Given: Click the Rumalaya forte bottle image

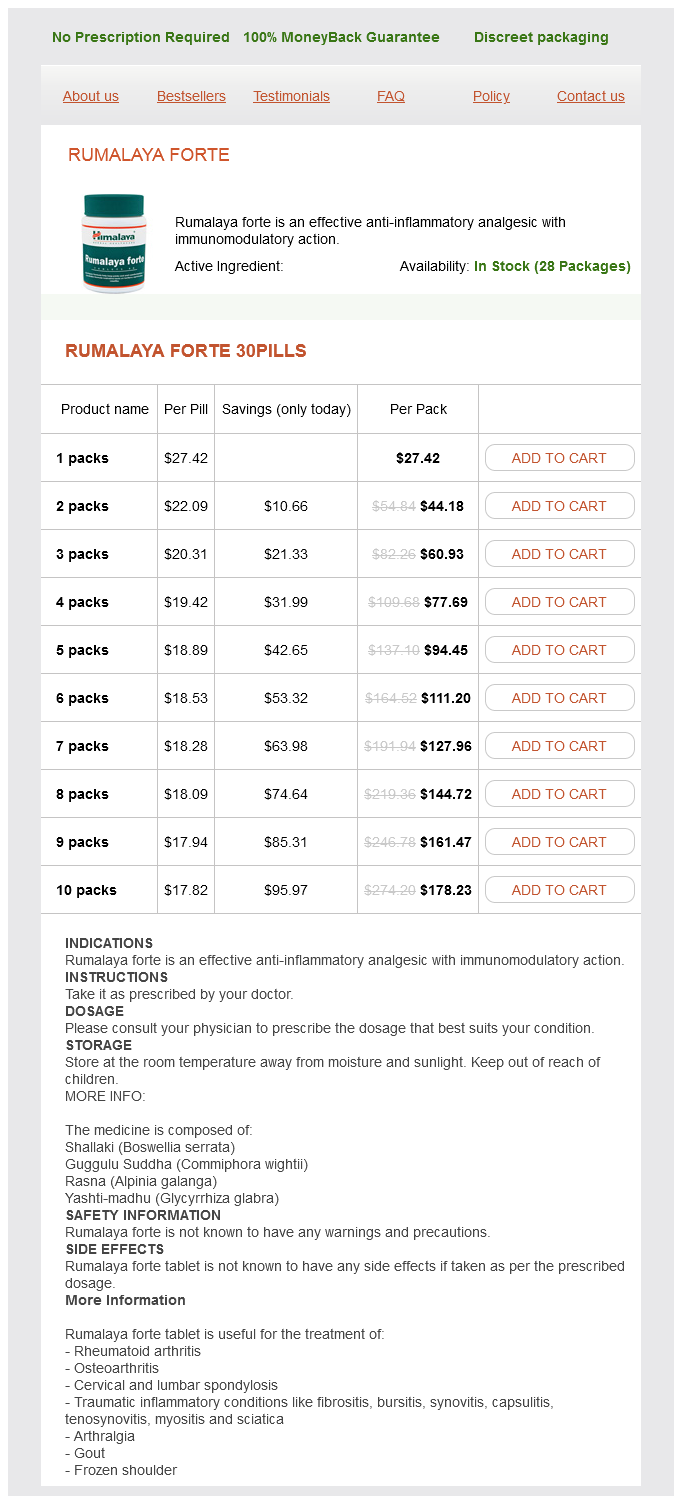Looking at the screenshot, I should (113, 243).
